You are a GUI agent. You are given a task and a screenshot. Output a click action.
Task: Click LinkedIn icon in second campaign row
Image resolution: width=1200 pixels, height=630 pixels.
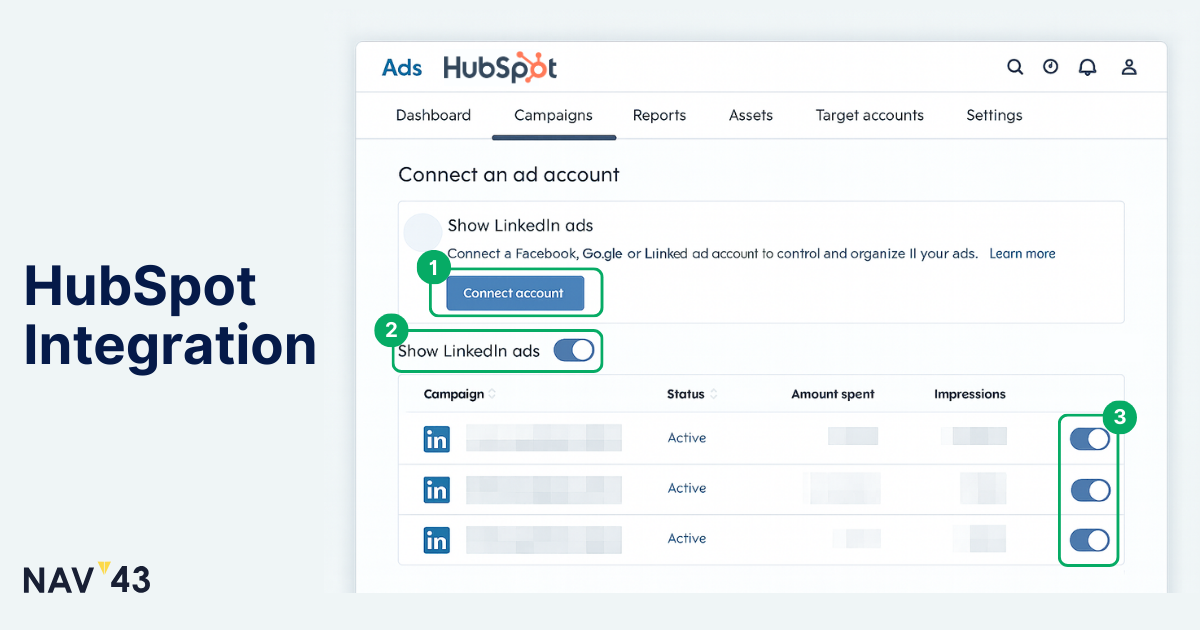(x=437, y=489)
